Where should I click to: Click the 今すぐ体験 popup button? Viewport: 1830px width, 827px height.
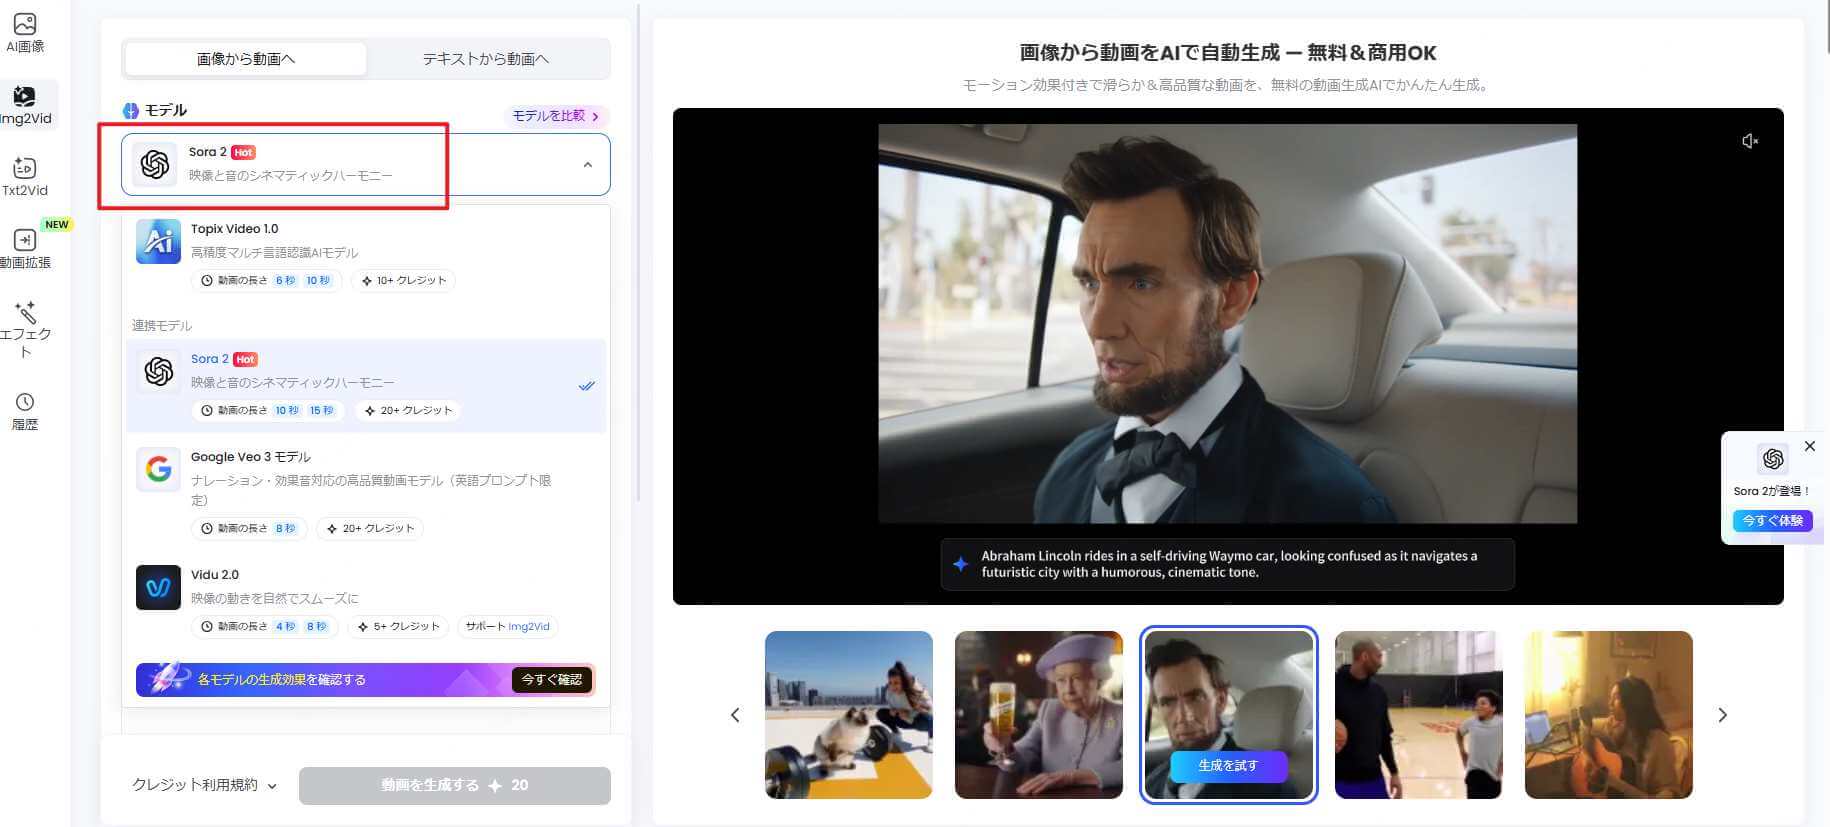1772,521
